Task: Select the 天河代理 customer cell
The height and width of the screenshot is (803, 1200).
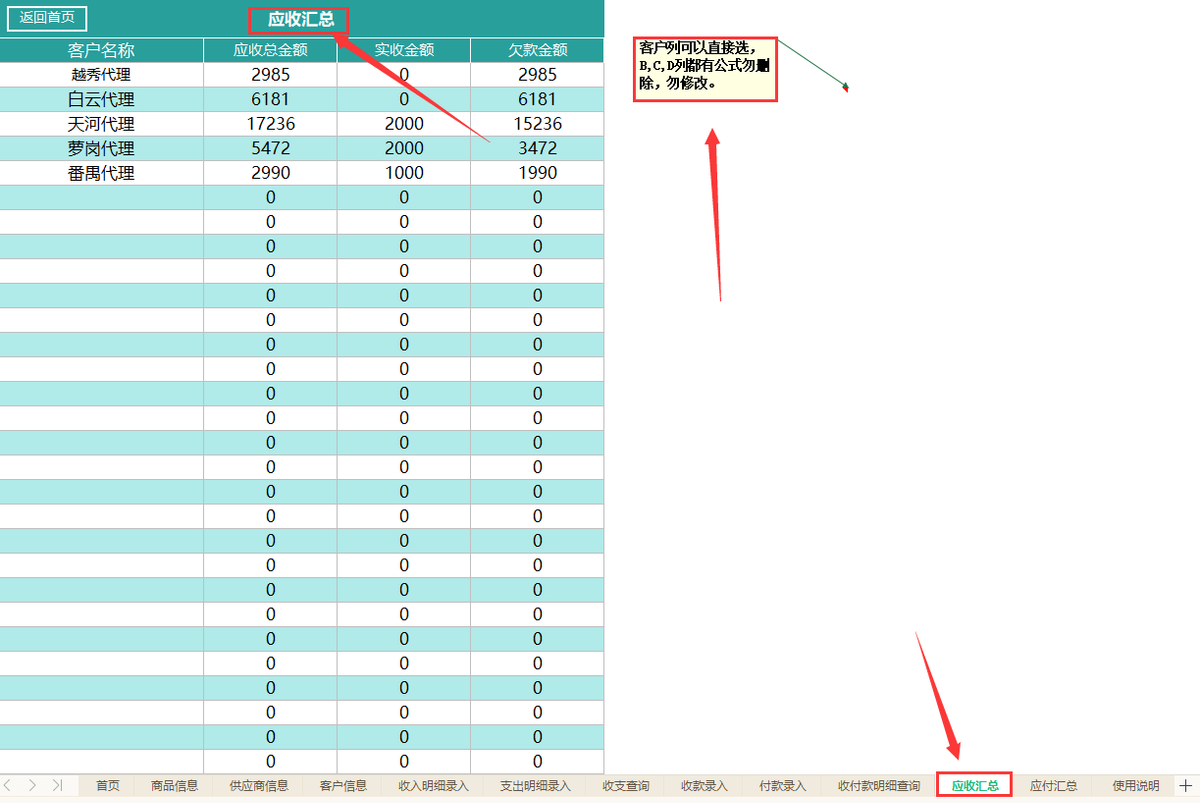Action: [102, 124]
